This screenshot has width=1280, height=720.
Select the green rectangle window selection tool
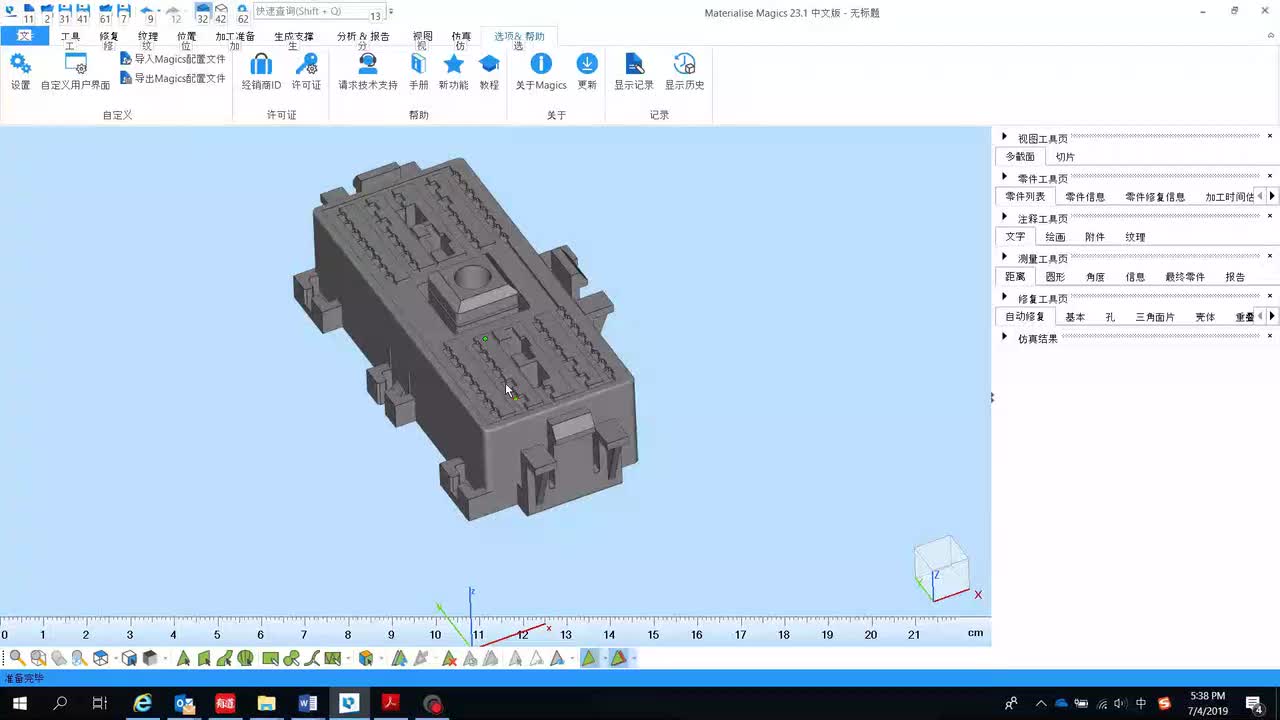[270, 658]
